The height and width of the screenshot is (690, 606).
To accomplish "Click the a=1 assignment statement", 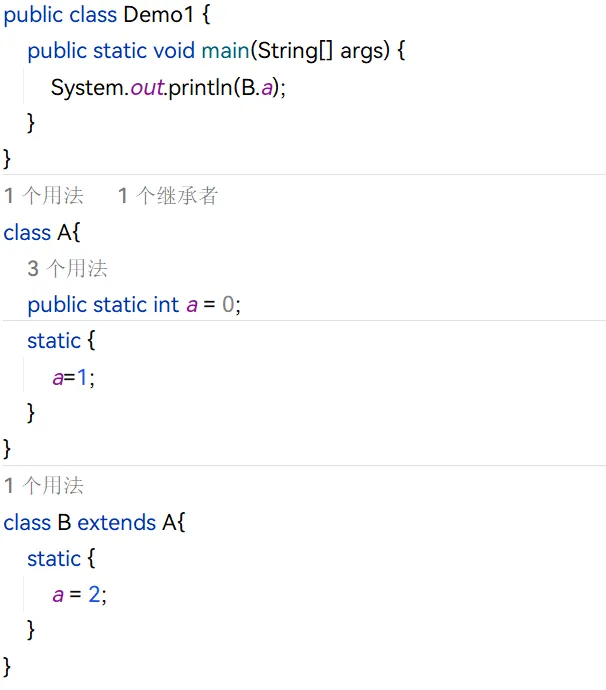I will coord(73,378).
